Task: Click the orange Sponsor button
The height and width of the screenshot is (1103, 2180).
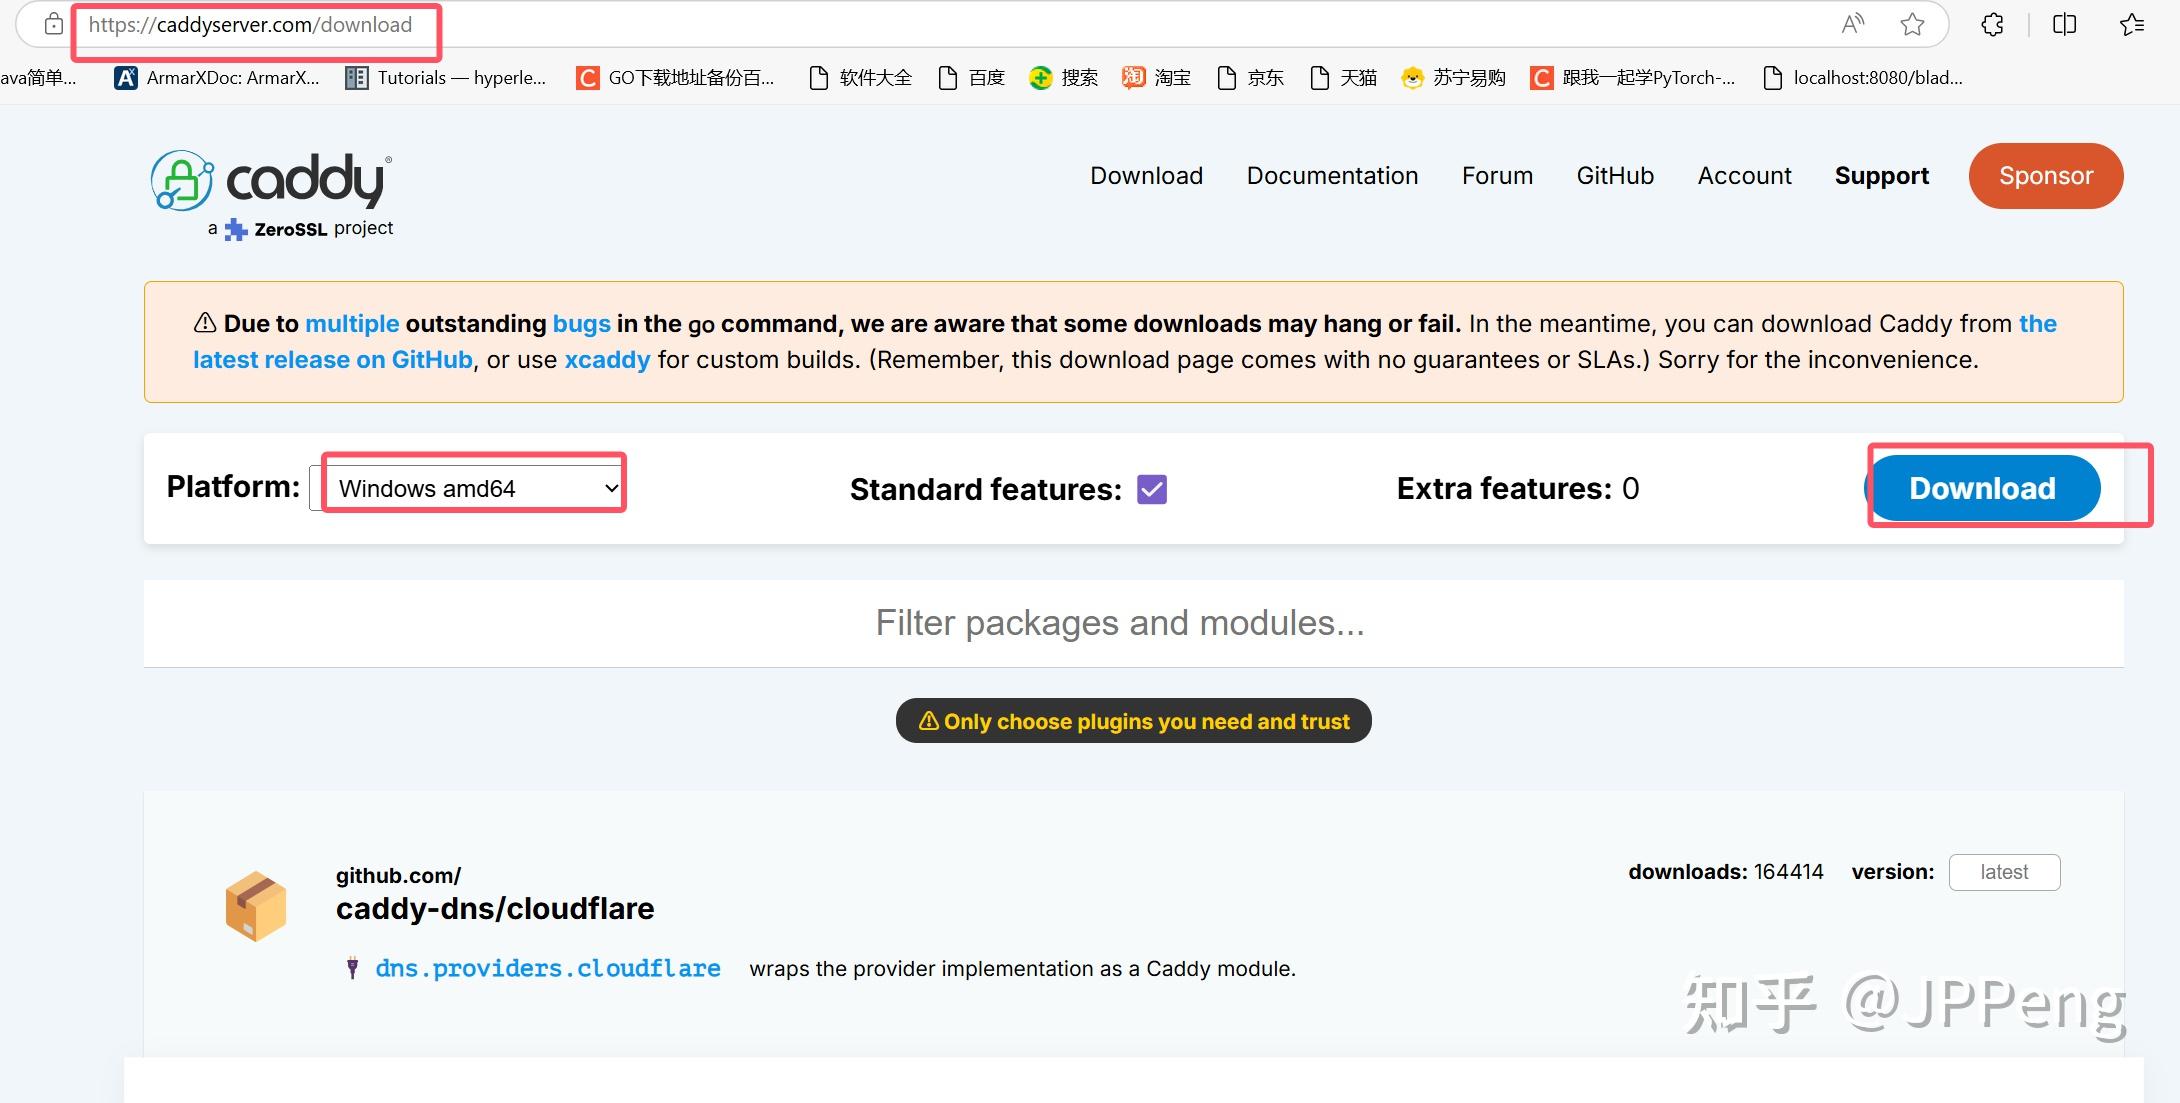Action: tap(2045, 176)
